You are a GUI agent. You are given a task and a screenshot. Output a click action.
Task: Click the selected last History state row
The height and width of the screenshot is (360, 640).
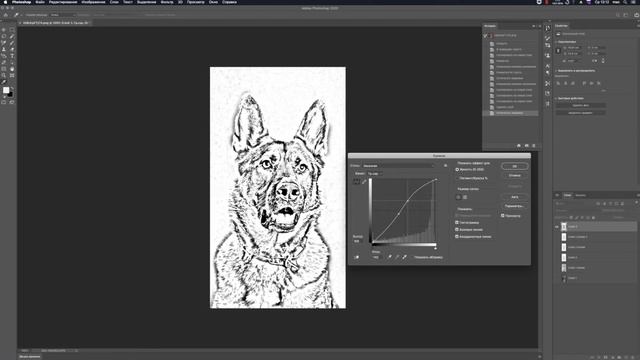click(510, 113)
